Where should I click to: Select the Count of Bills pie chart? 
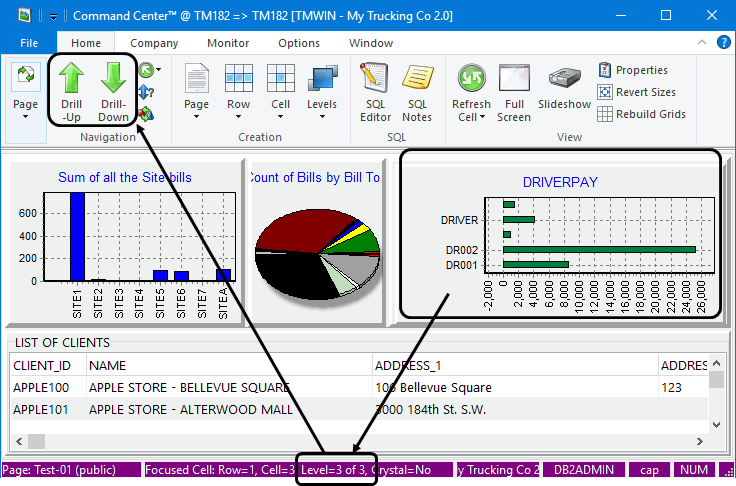click(x=318, y=242)
